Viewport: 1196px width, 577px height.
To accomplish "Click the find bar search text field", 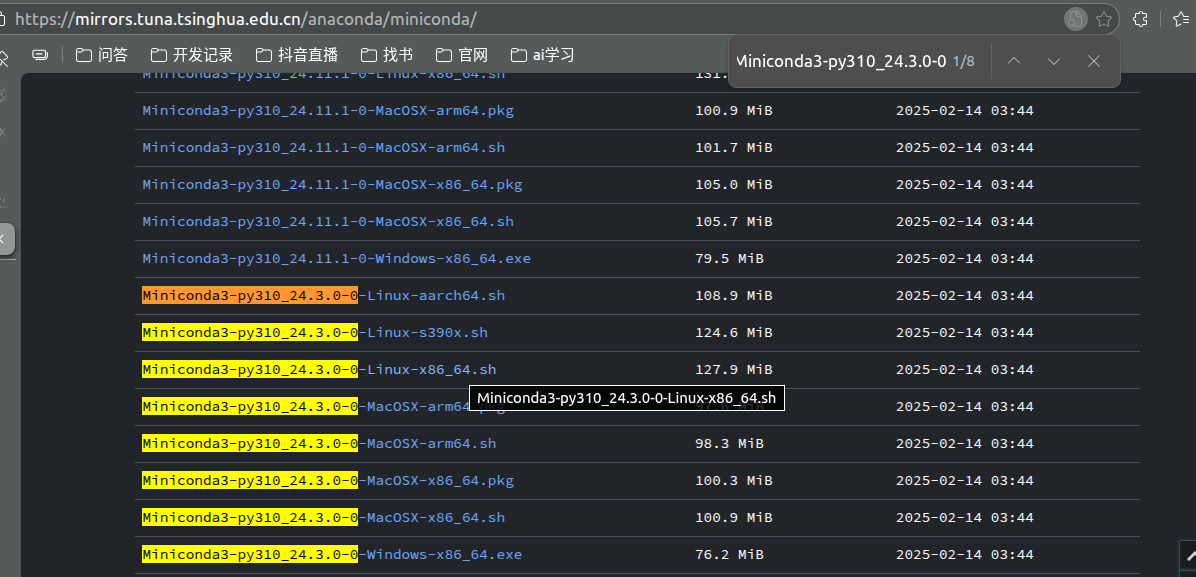I will tap(841, 61).
